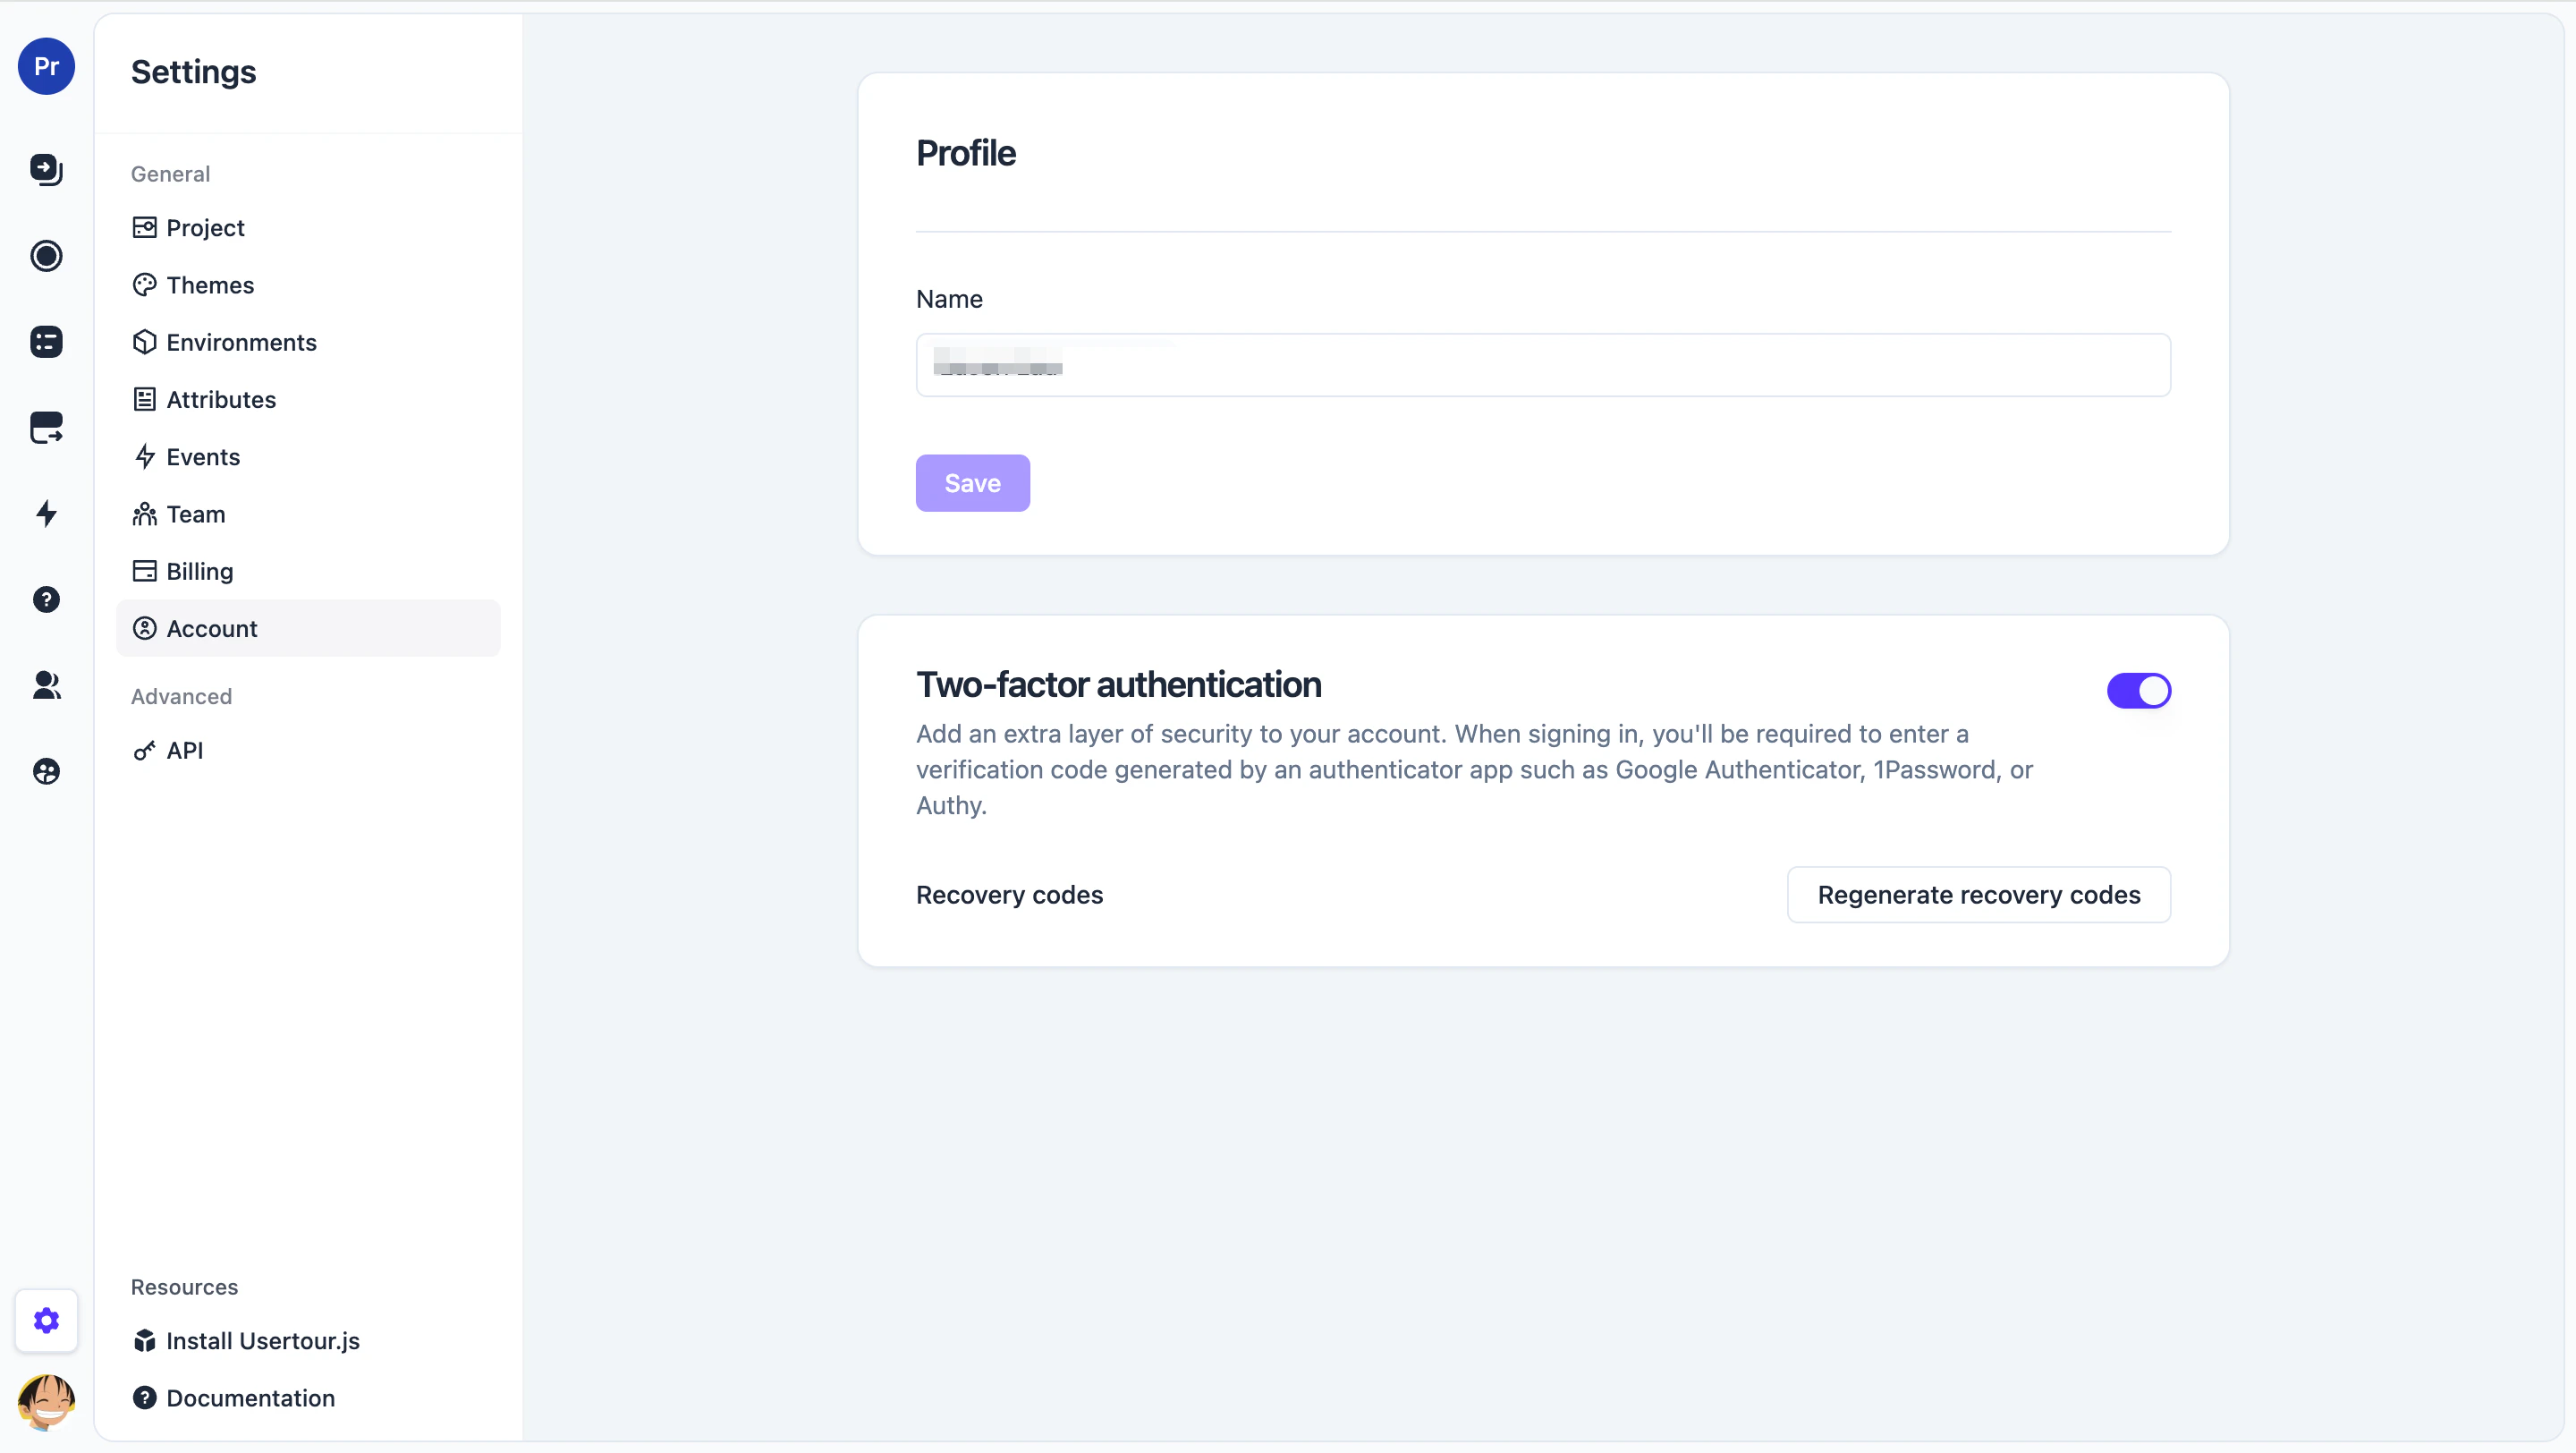Viewport: 2576px width, 1453px height.
Task: Click the purple settings gear icon
Action: 46,1321
